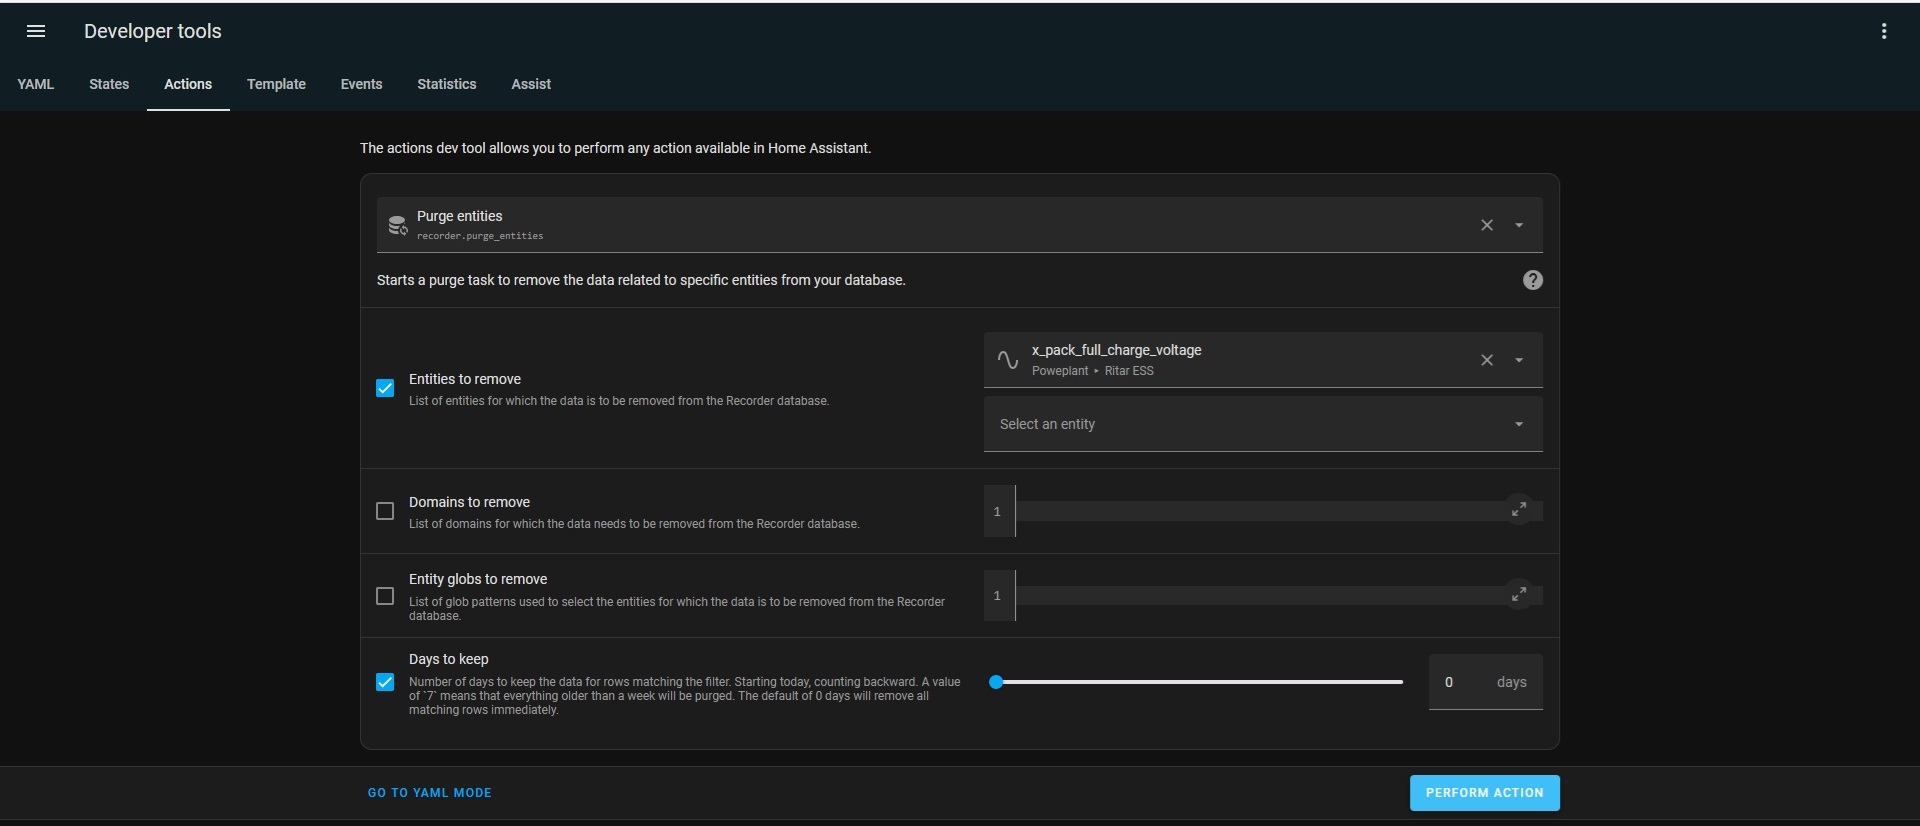The image size is (1920, 826).
Task: Expand the Domains to remove editor fullscreen
Action: point(1519,510)
